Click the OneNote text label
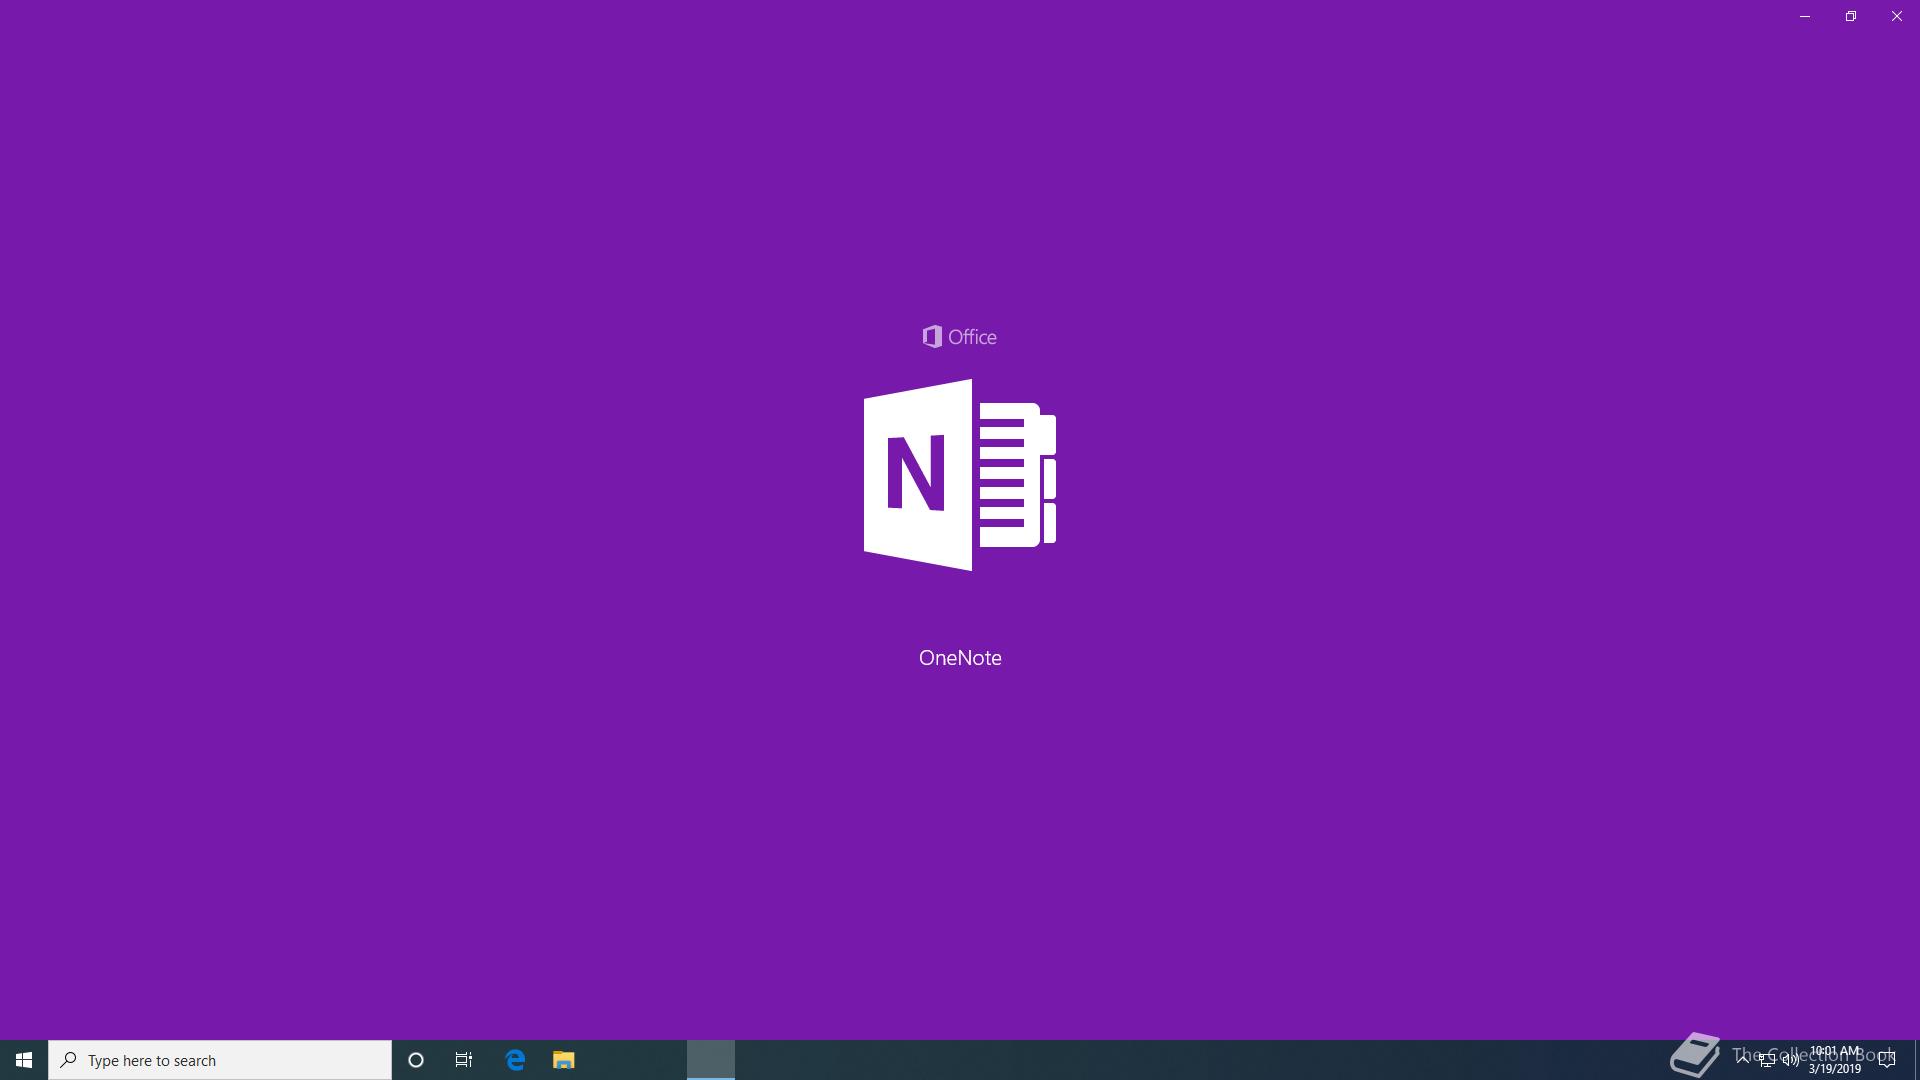Screen dimensions: 1920x1080 point(960,658)
